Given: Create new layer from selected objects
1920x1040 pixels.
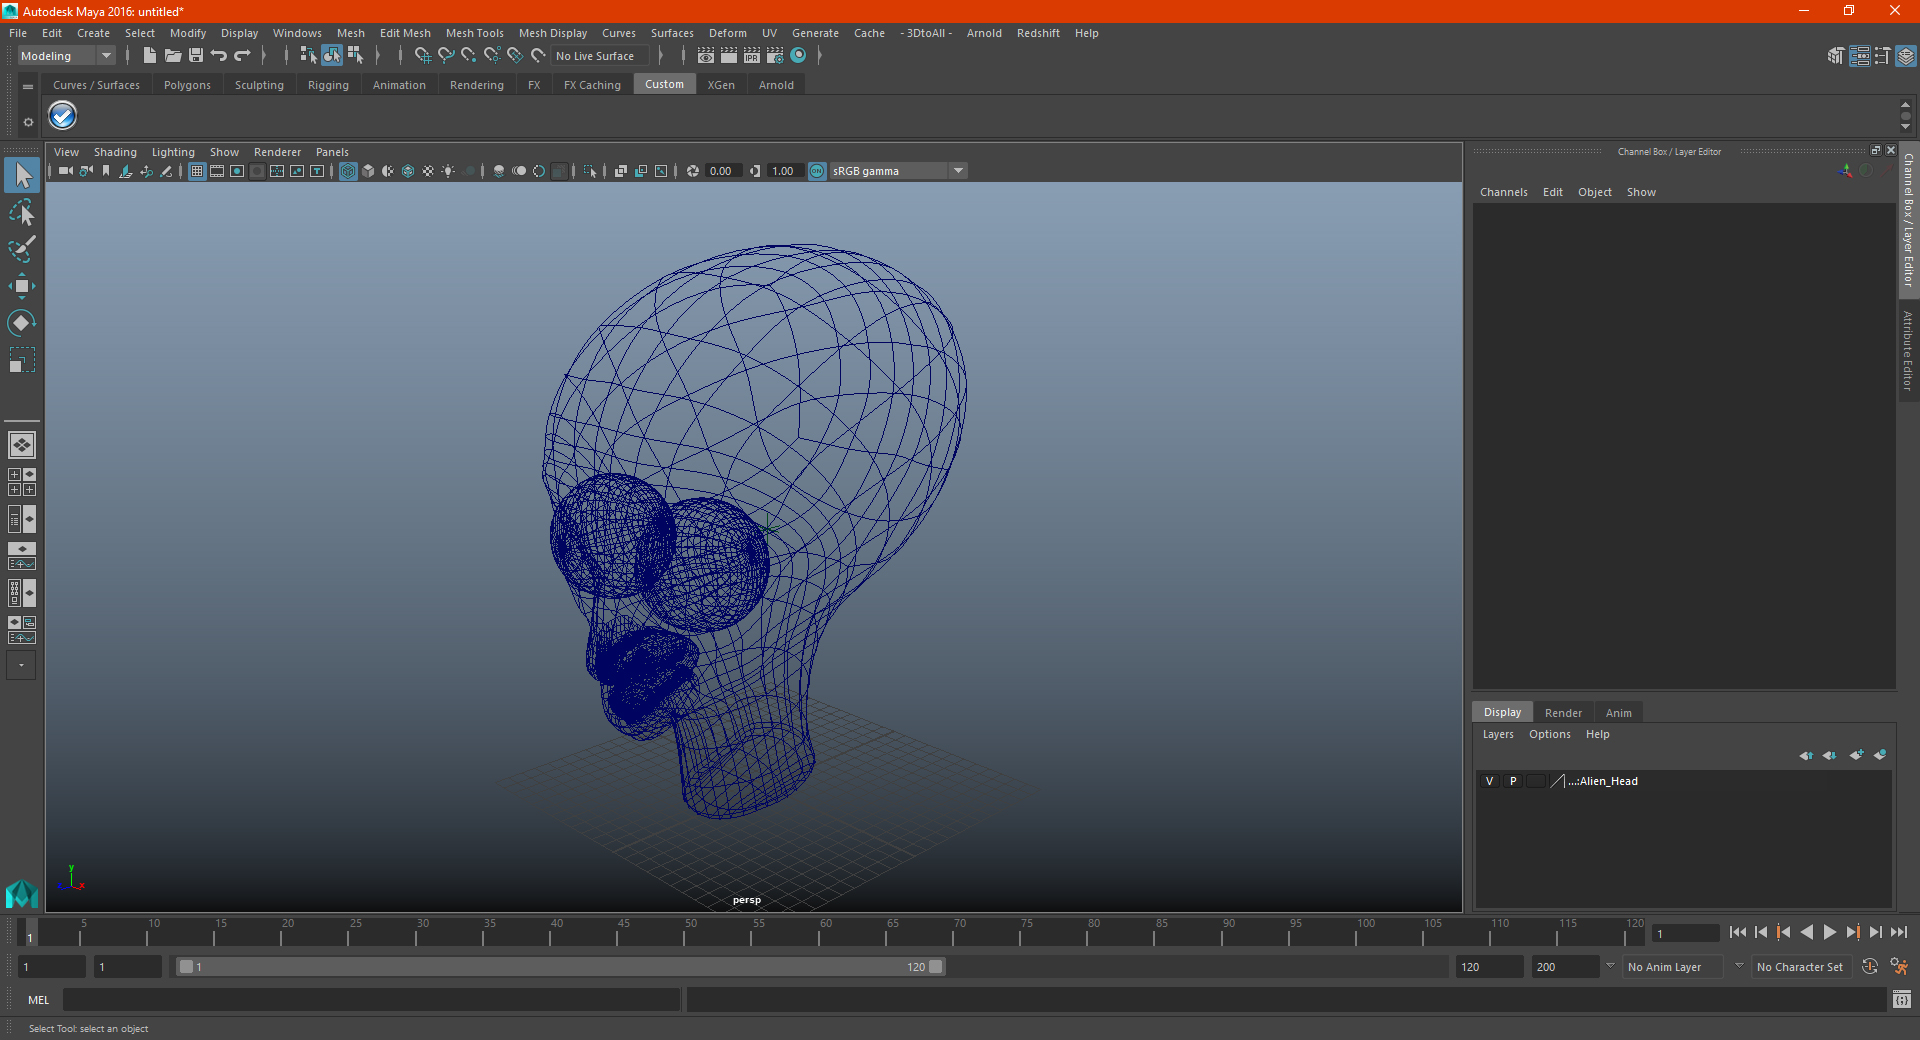Looking at the screenshot, I should coord(1880,755).
